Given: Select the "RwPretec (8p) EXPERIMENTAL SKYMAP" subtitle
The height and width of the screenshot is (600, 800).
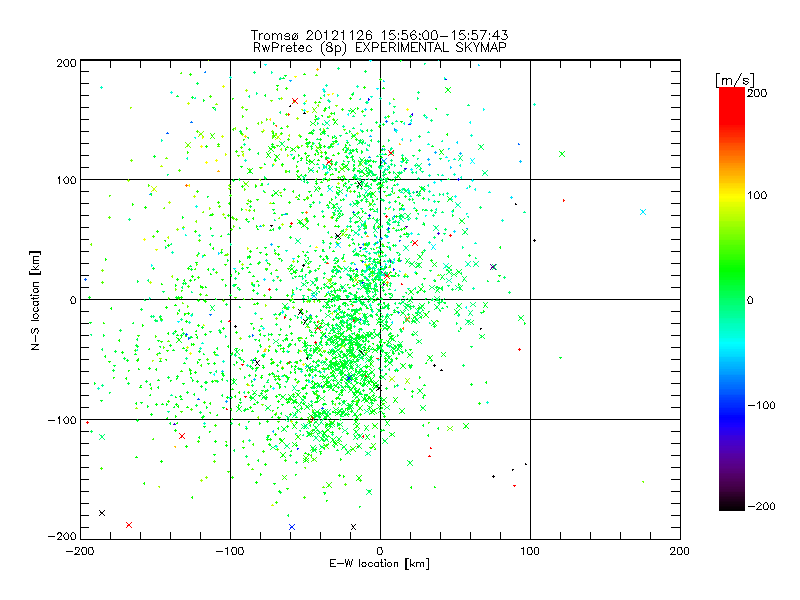Looking at the screenshot, I should coord(380,48).
